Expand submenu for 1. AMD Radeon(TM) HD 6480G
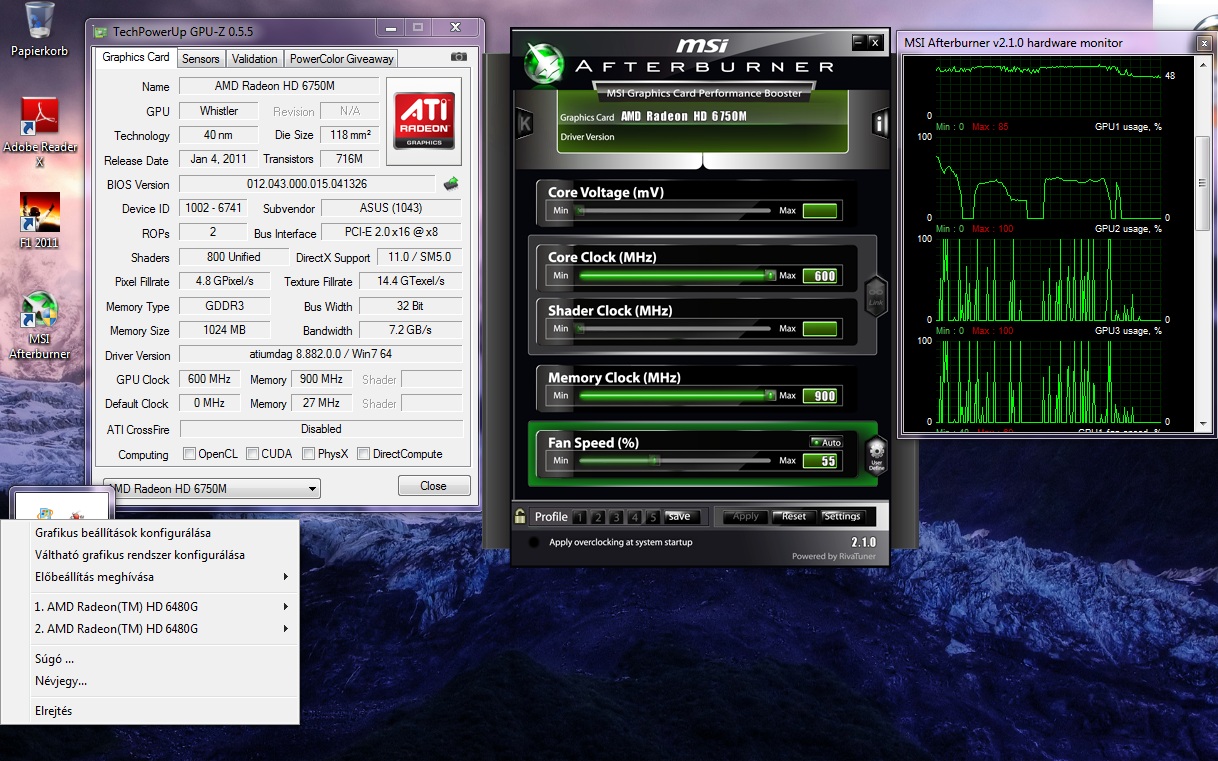1218x761 pixels. [x=150, y=606]
